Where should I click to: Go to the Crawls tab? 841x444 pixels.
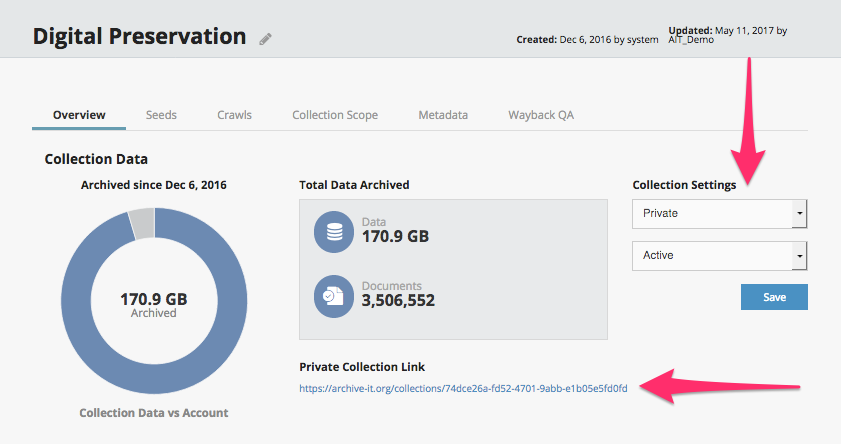[234, 115]
